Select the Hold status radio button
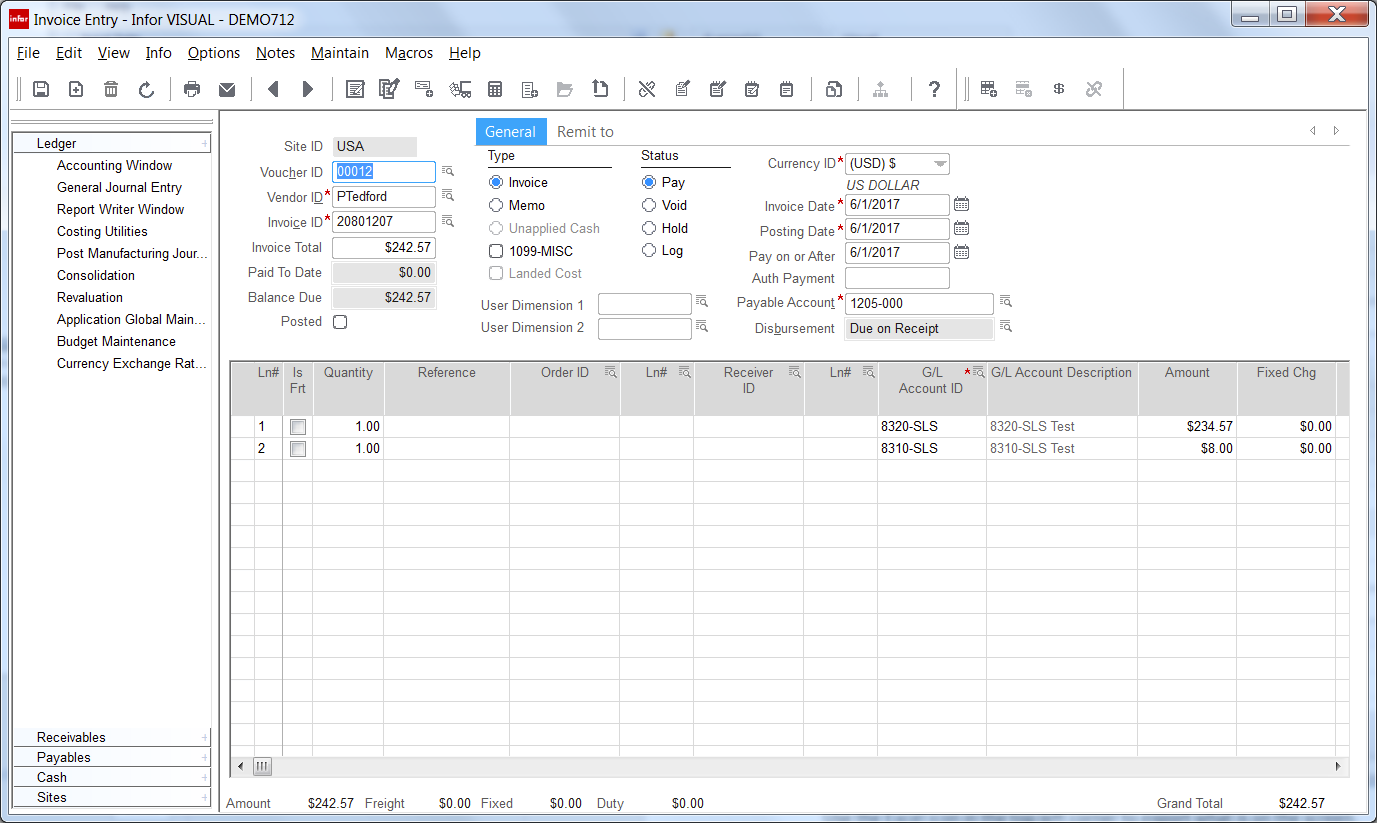Viewport: 1377px width, 823px height. [649, 229]
